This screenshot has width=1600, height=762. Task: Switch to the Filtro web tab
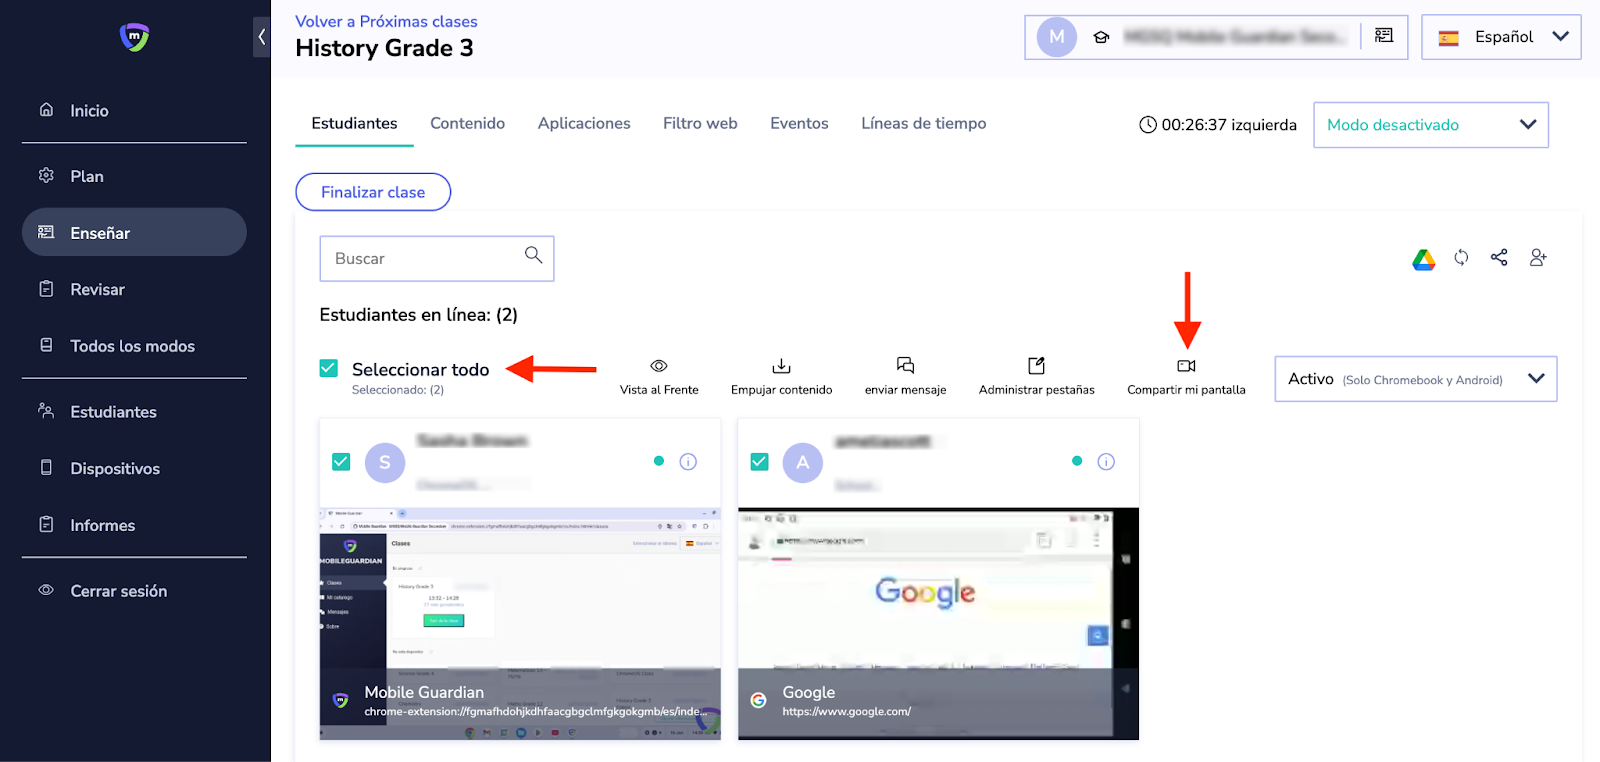pyautogui.click(x=700, y=124)
